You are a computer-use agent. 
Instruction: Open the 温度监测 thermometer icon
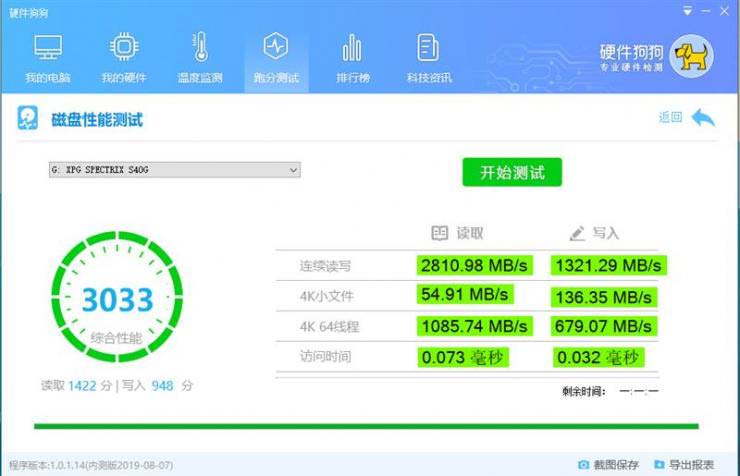[x=201, y=47]
